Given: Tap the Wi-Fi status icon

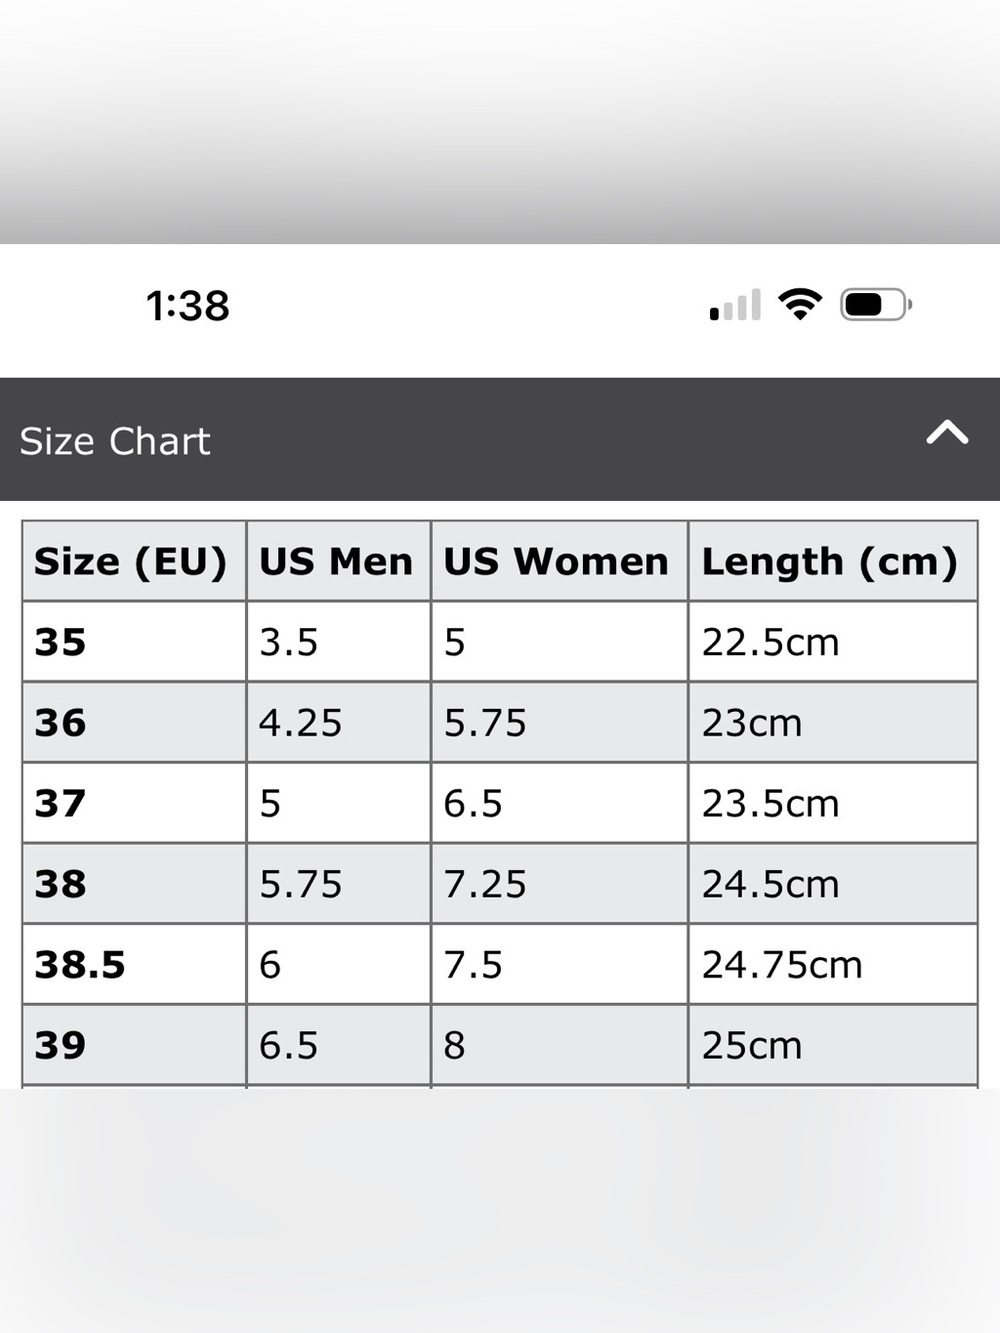Looking at the screenshot, I should tap(800, 304).
